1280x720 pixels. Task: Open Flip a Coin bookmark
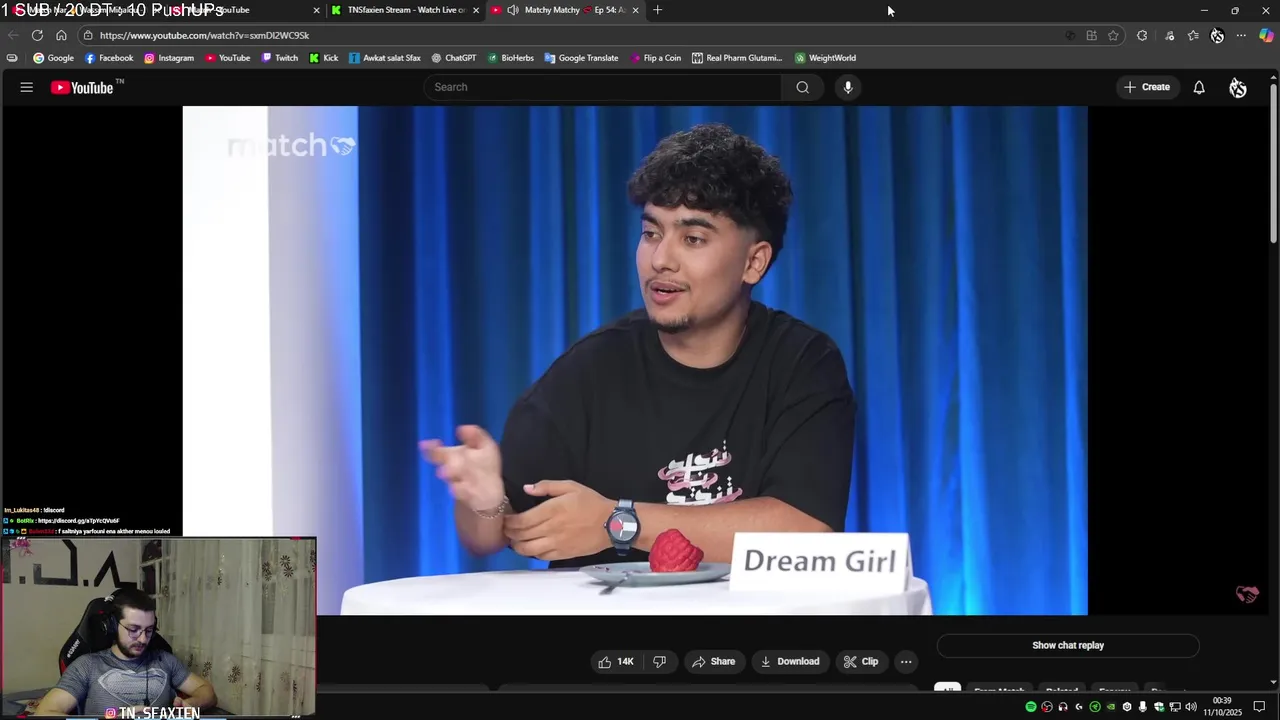[x=656, y=58]
